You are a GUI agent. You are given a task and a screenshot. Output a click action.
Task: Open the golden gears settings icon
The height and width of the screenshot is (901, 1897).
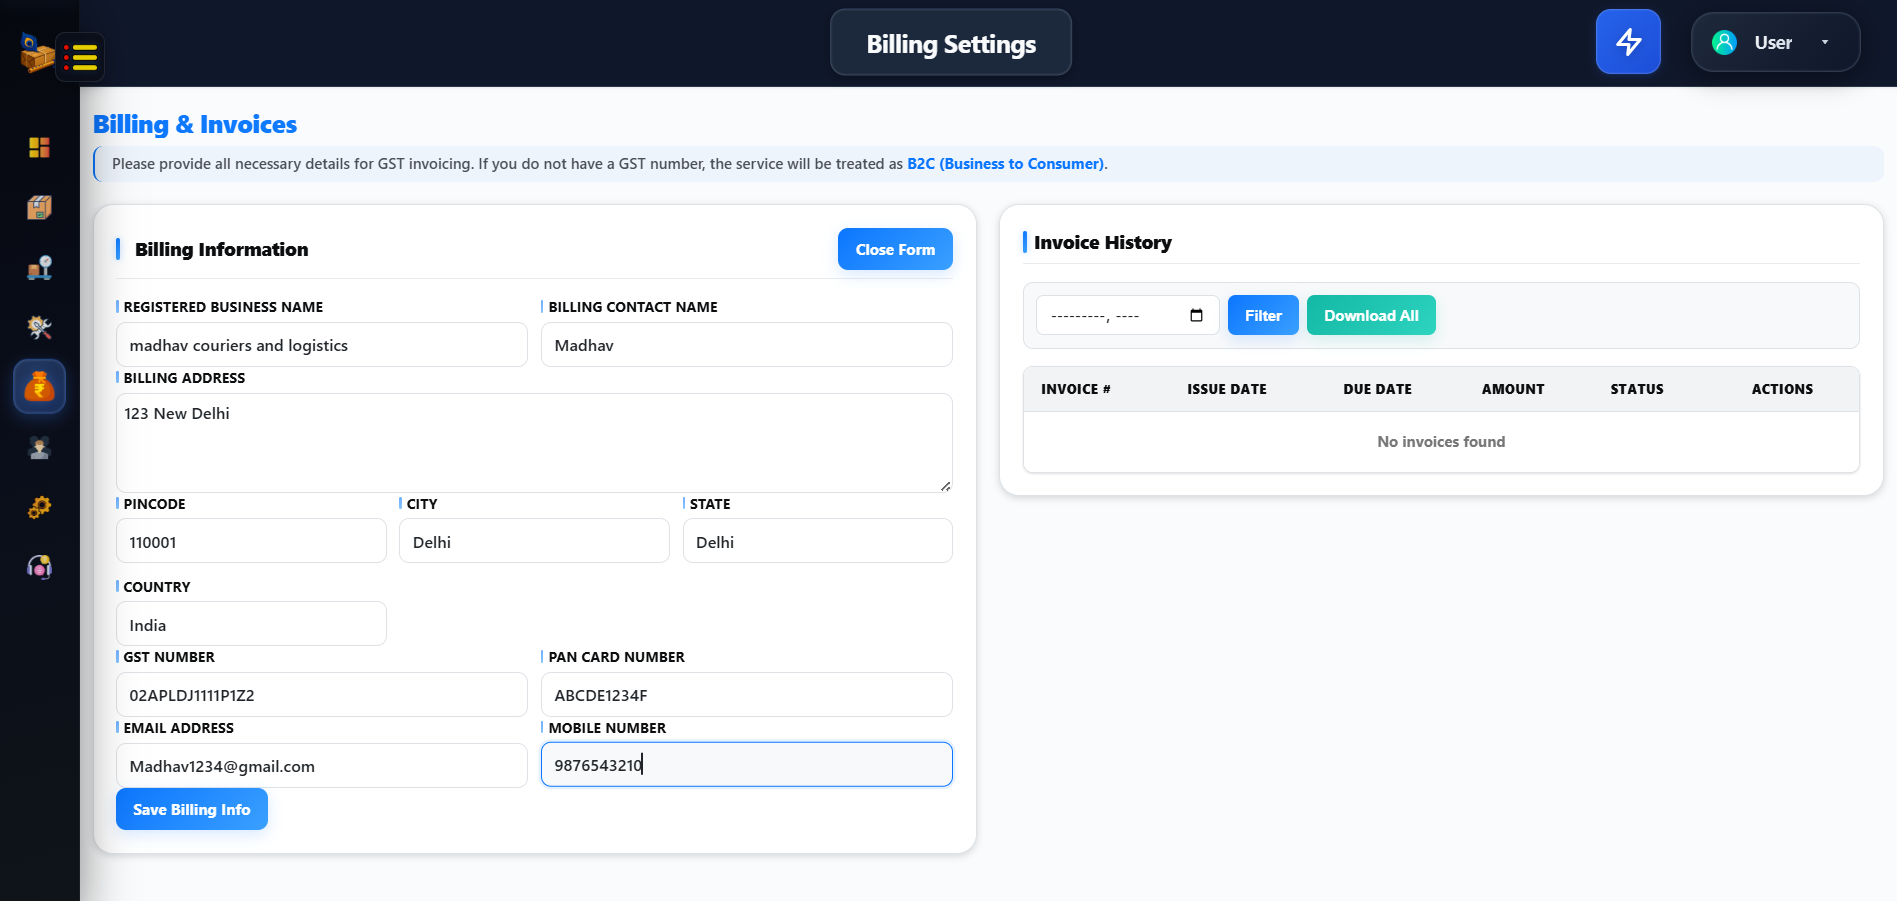click(x=39, y=507)
